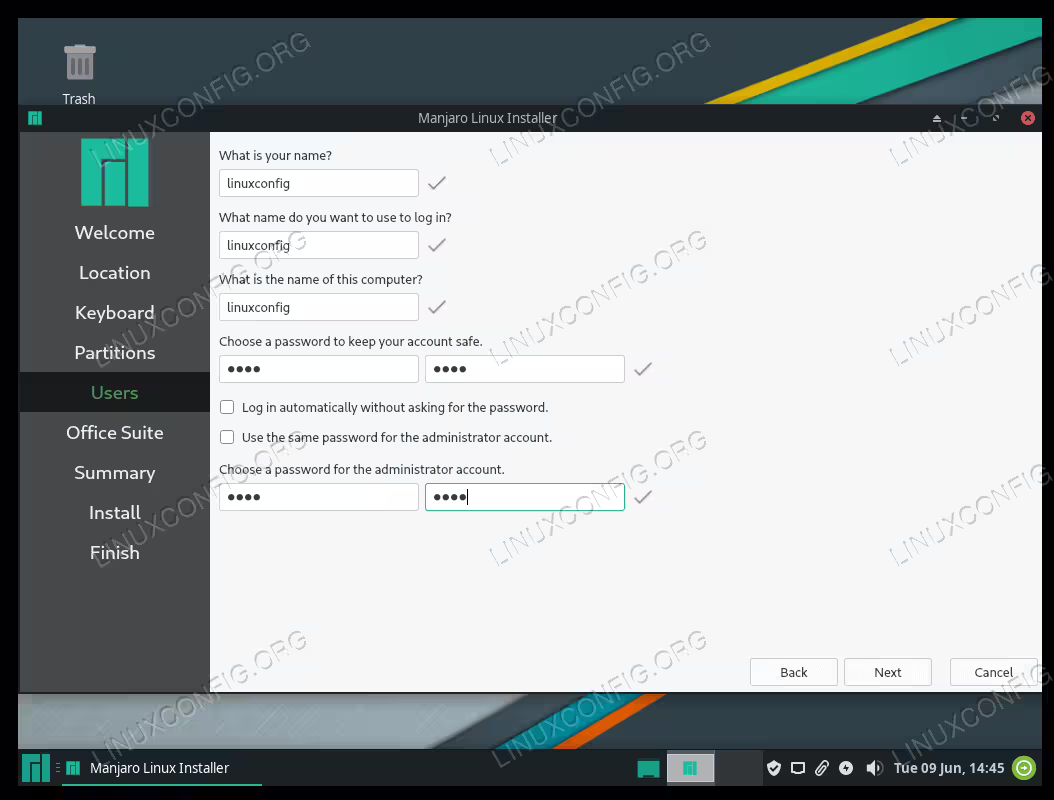Click the 'Use the same password' label text
This screenshot has height=800, width=1054.
397,438
